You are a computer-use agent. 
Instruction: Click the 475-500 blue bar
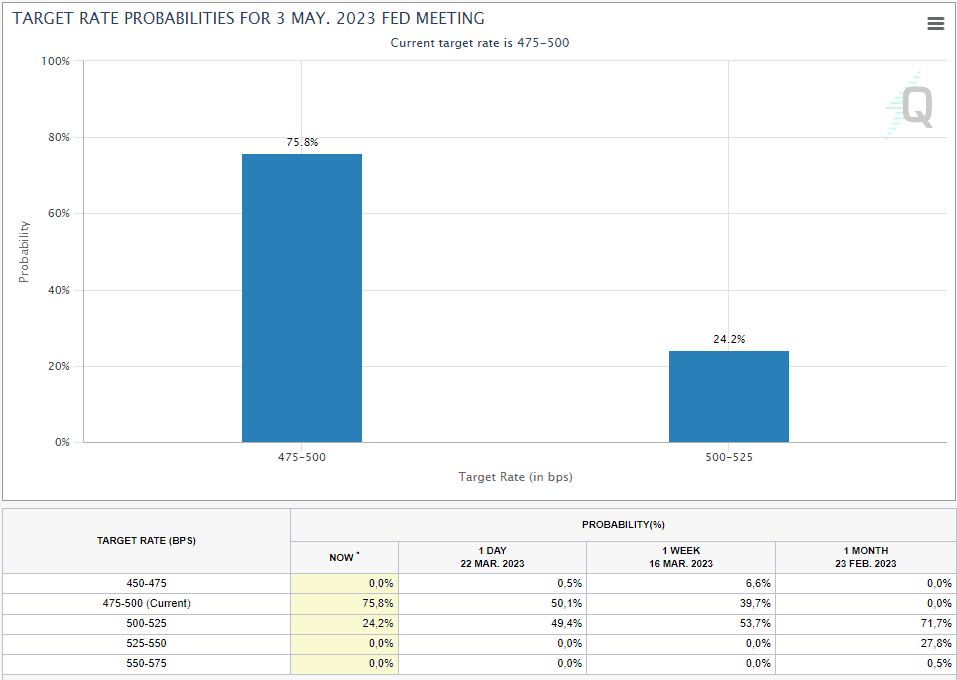[301, 298]
